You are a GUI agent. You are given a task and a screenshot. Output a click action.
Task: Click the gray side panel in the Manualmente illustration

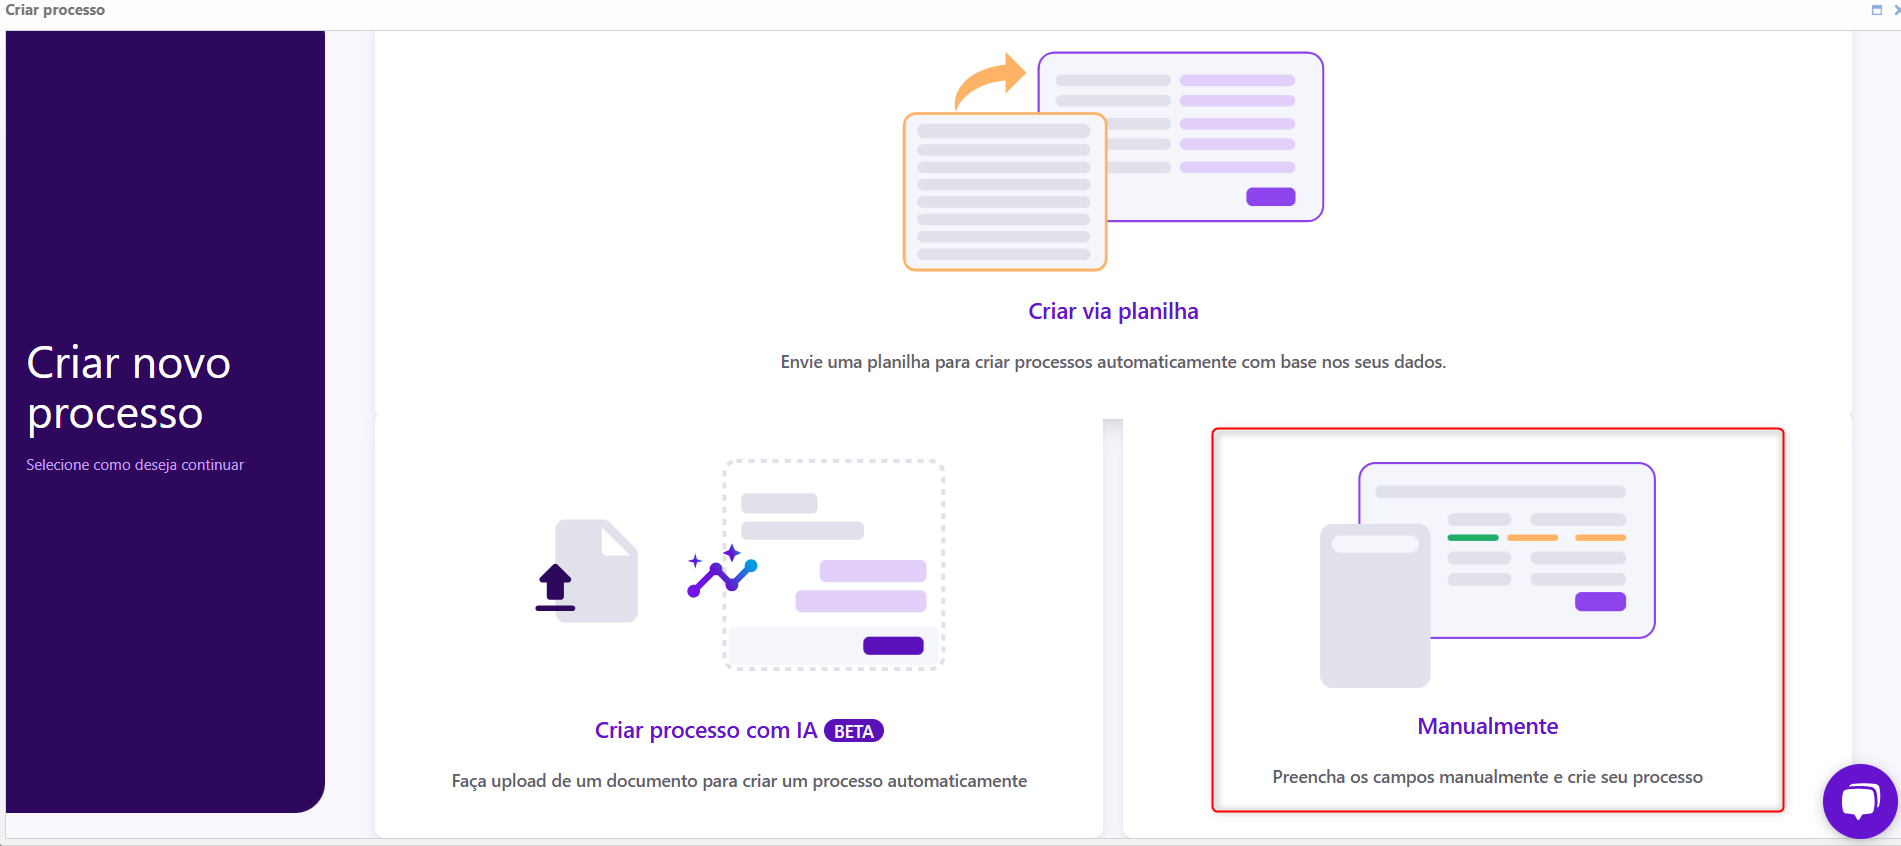[1375, 605]
